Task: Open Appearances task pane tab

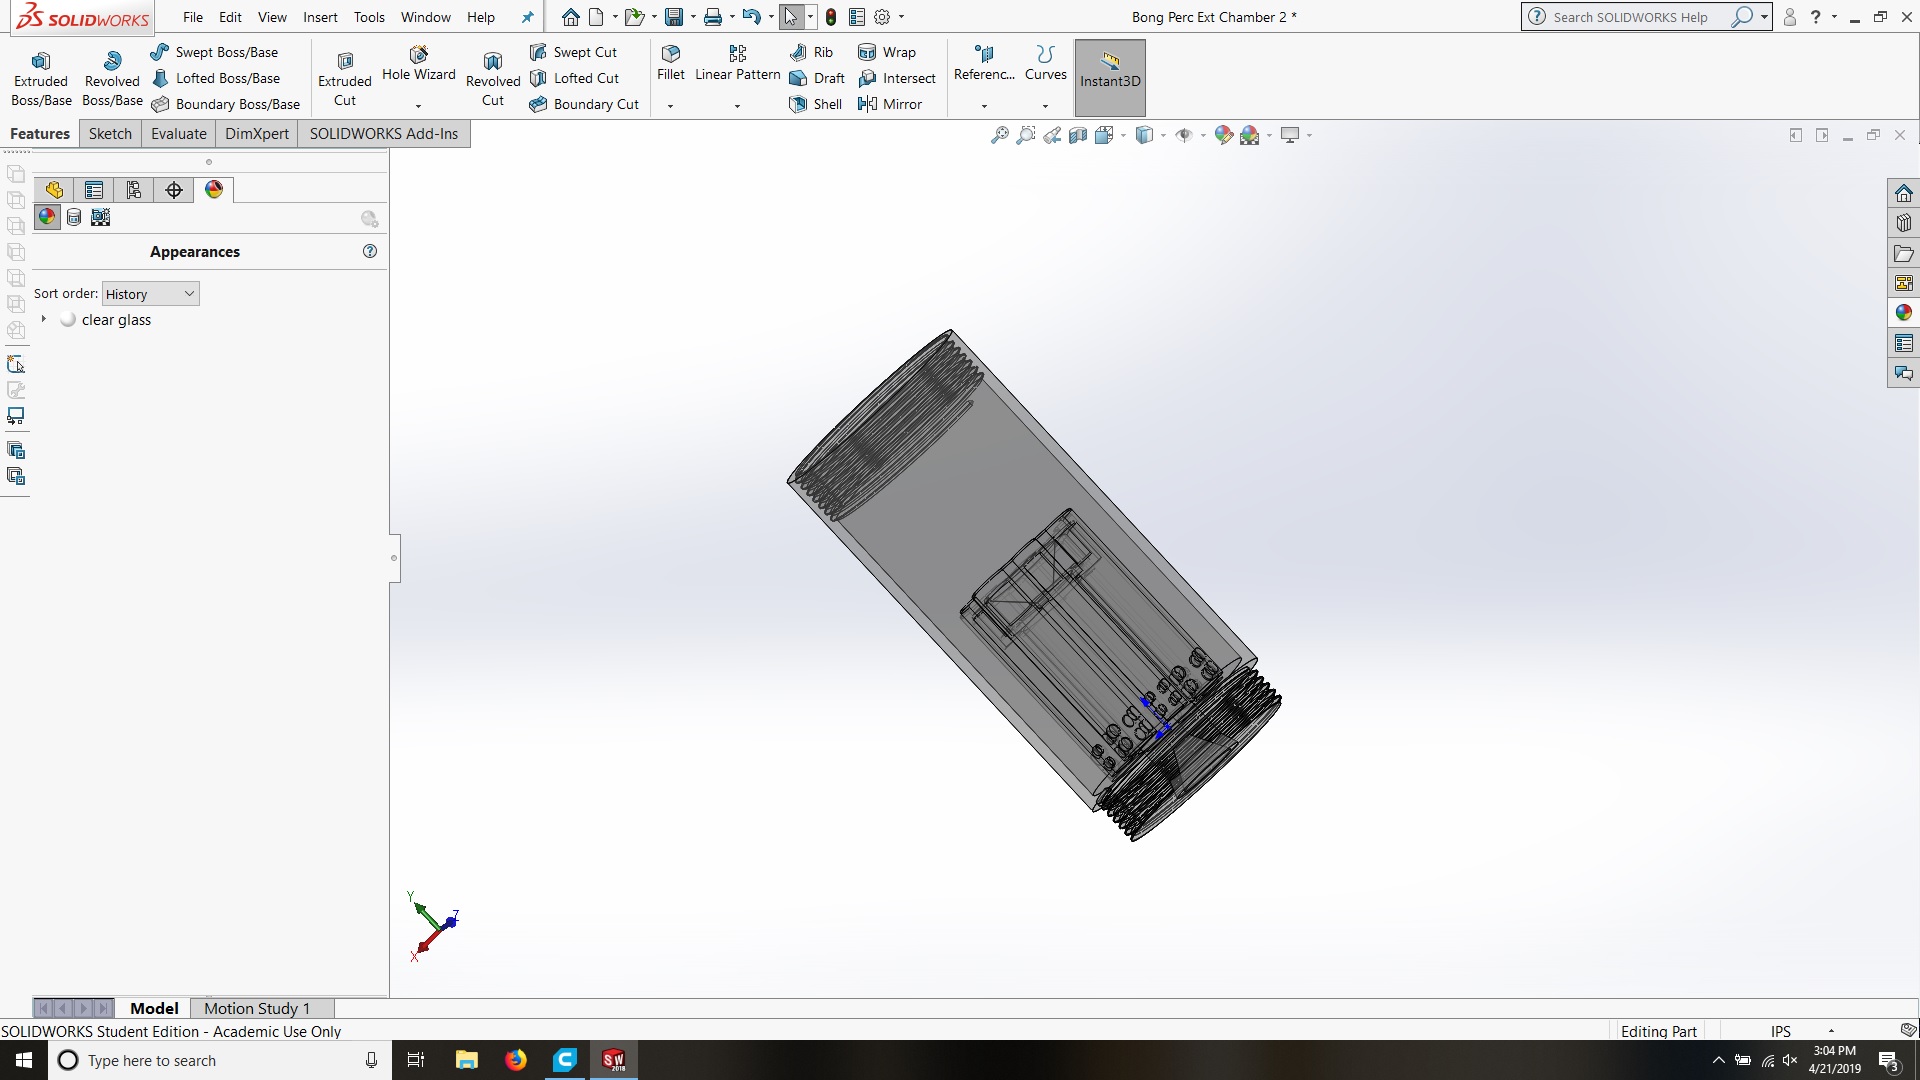Action: pos(1903,313)
